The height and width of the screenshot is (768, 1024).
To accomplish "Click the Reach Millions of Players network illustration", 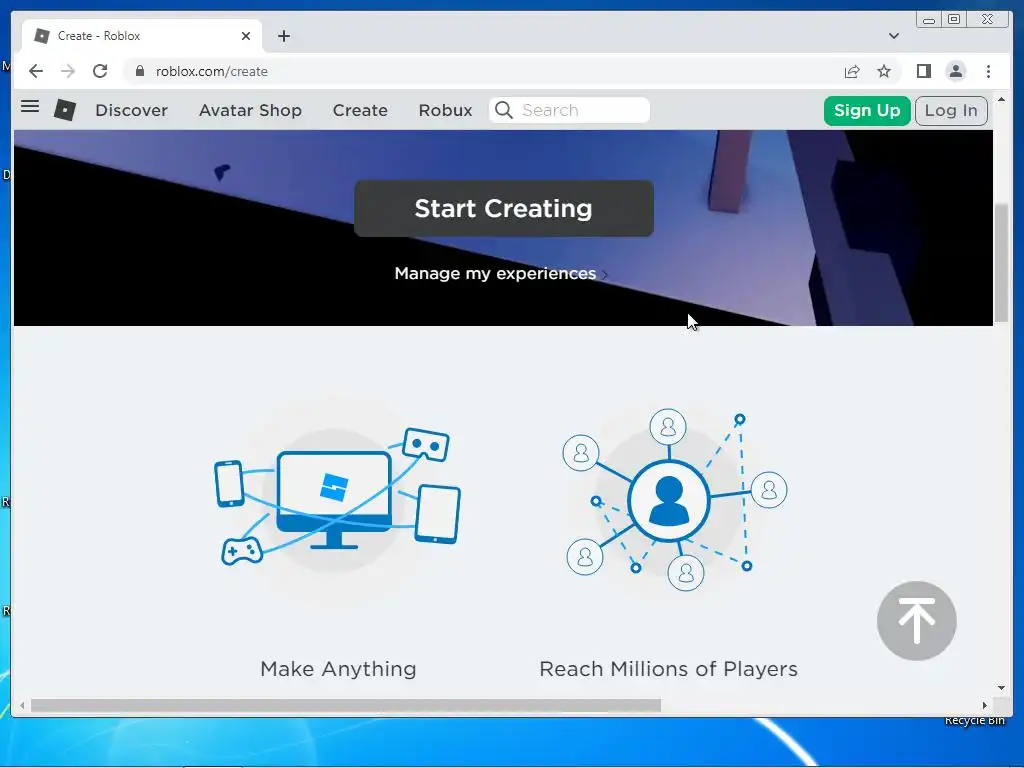I will (675, 500).
